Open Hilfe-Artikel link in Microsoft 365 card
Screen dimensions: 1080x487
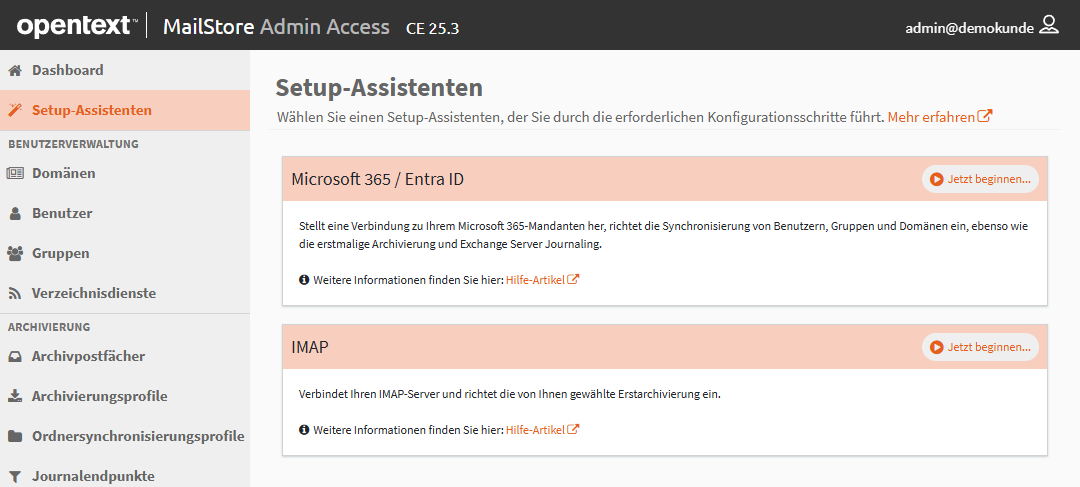click(543, 280)
